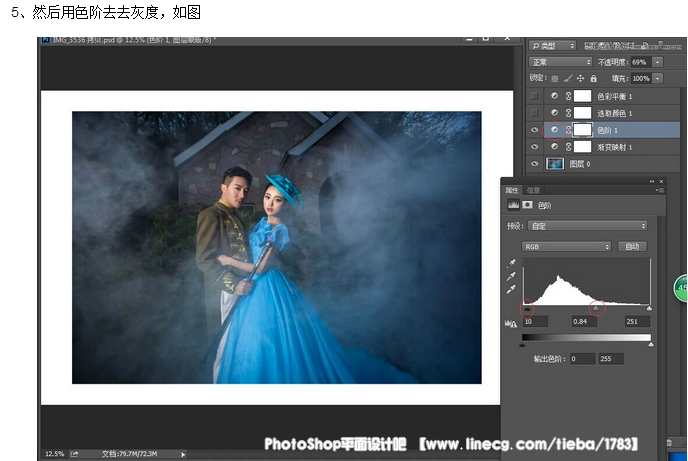Open the opacity 69% slider arrow
This screenshot has height=461, width=688.
tap(657, 62)
